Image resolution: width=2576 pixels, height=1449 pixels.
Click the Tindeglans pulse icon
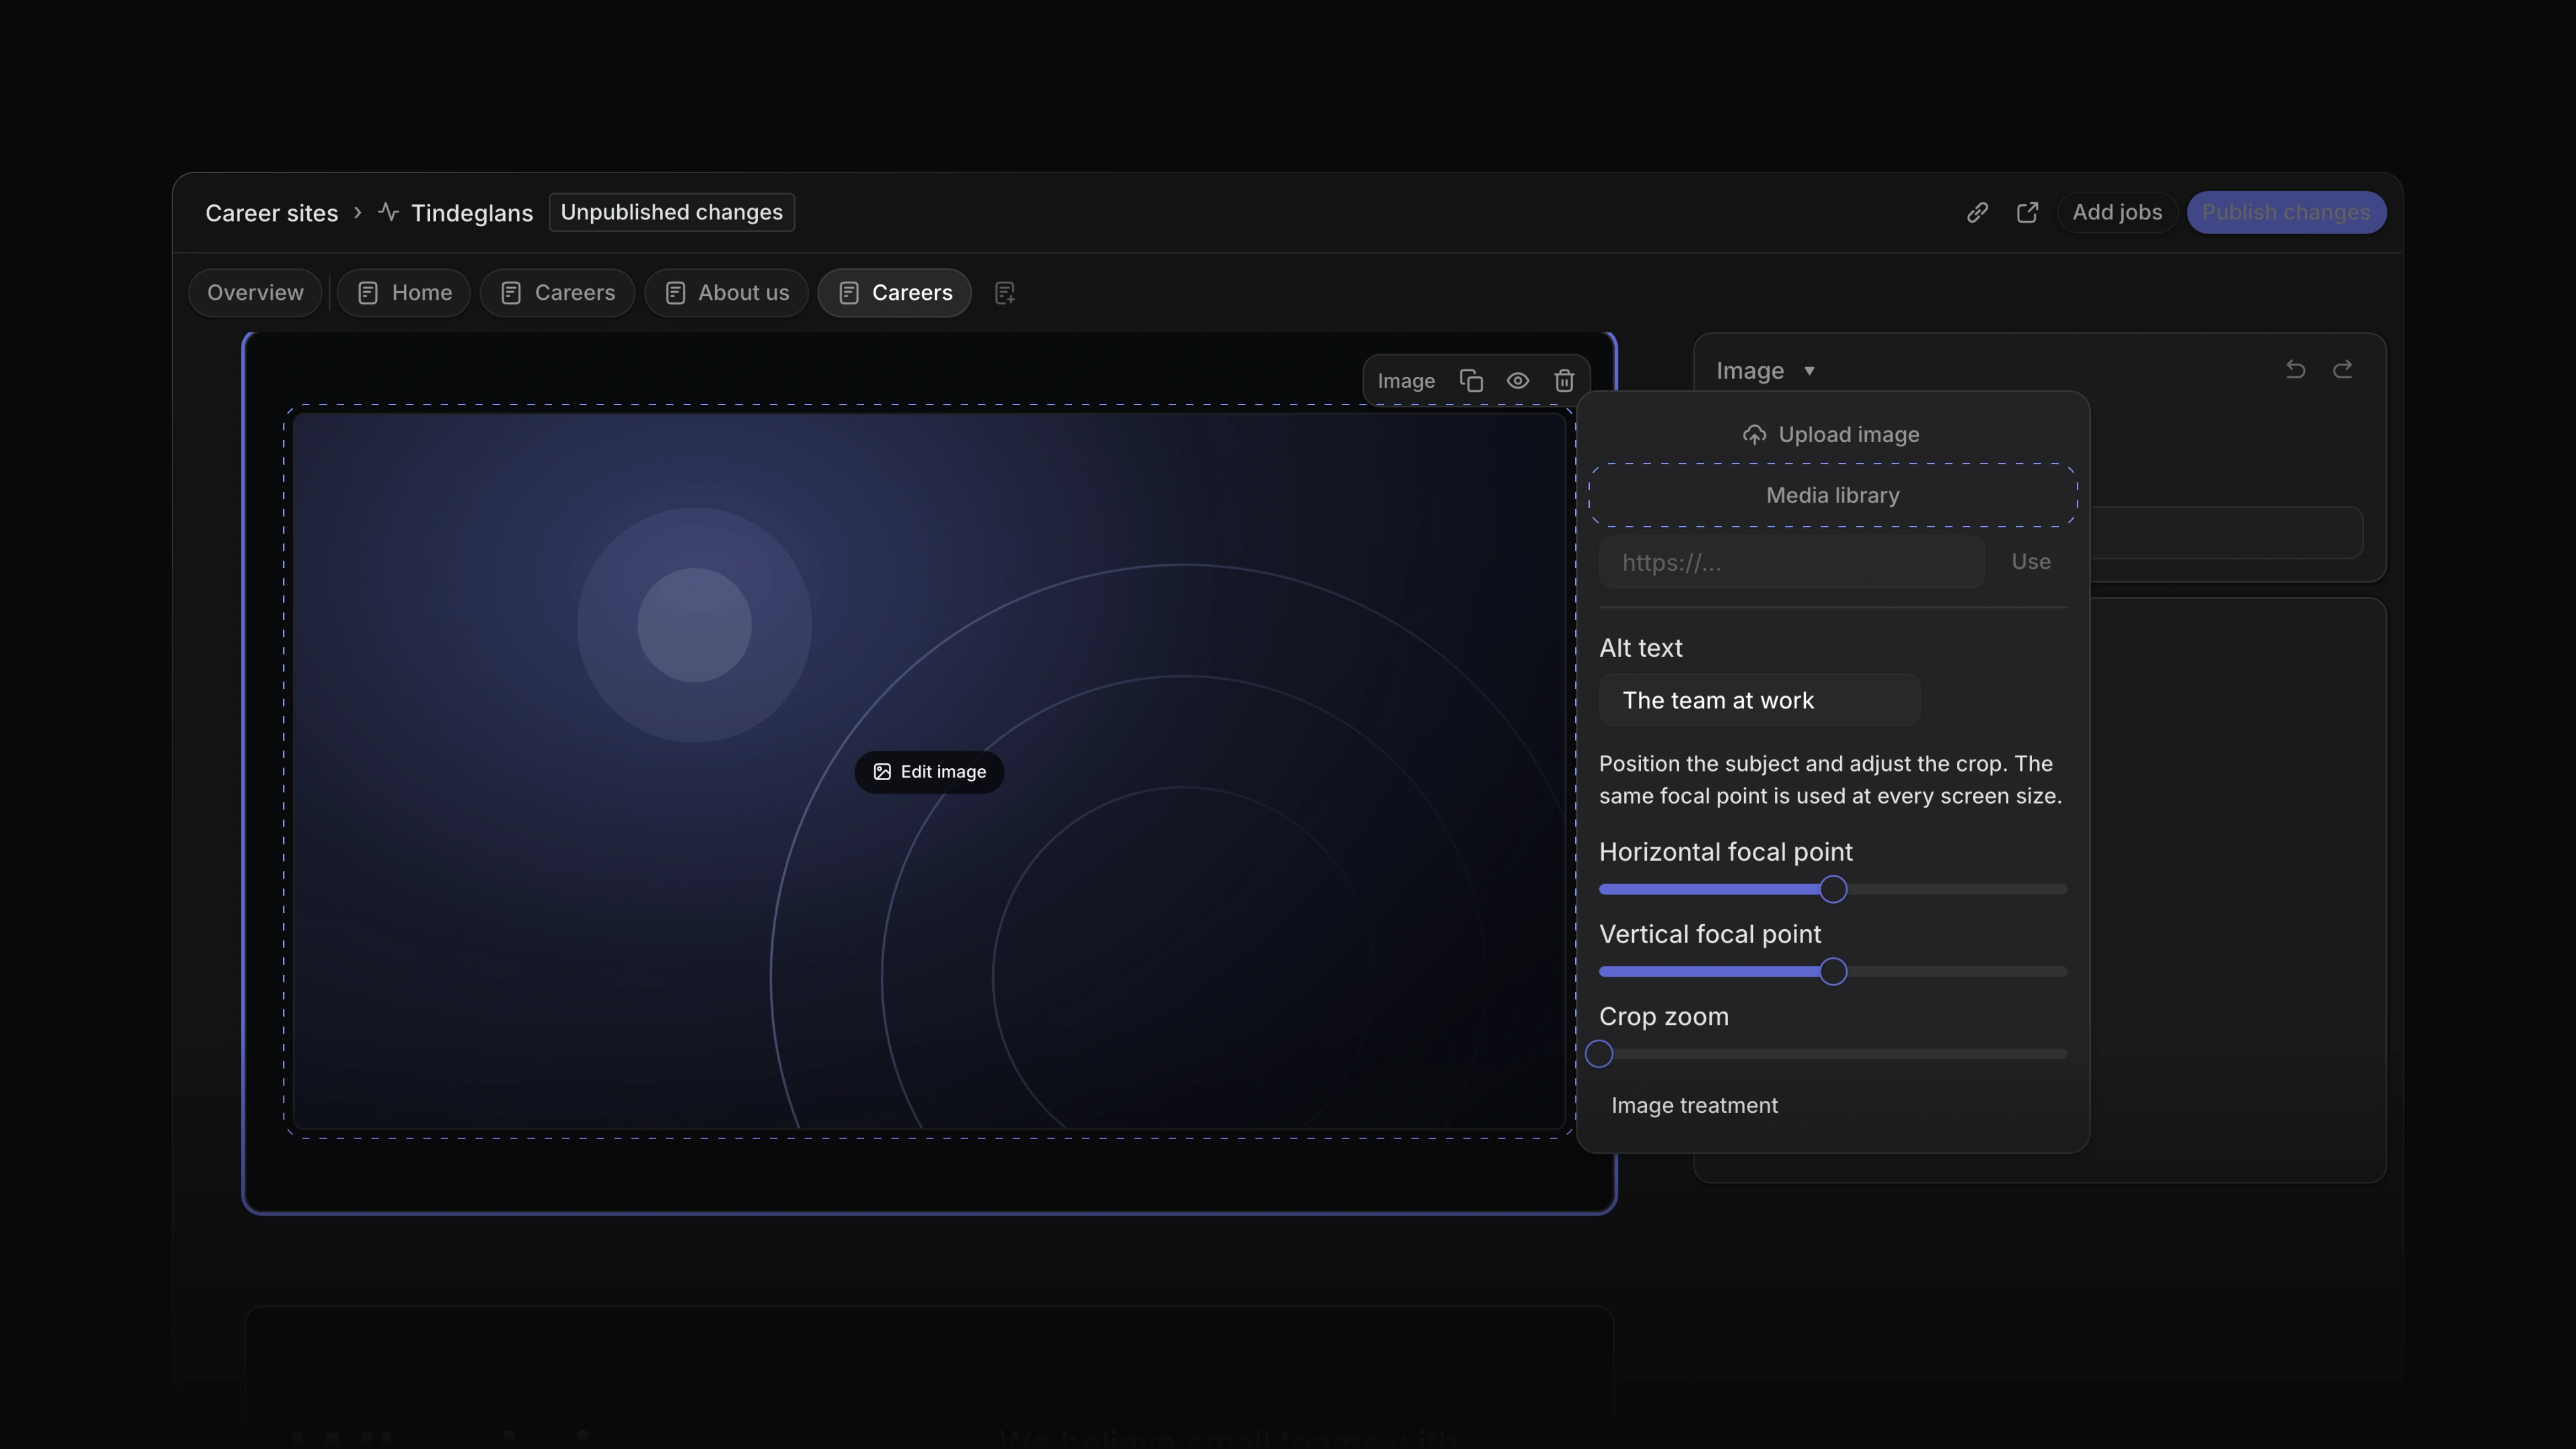[x=389, y=212]
